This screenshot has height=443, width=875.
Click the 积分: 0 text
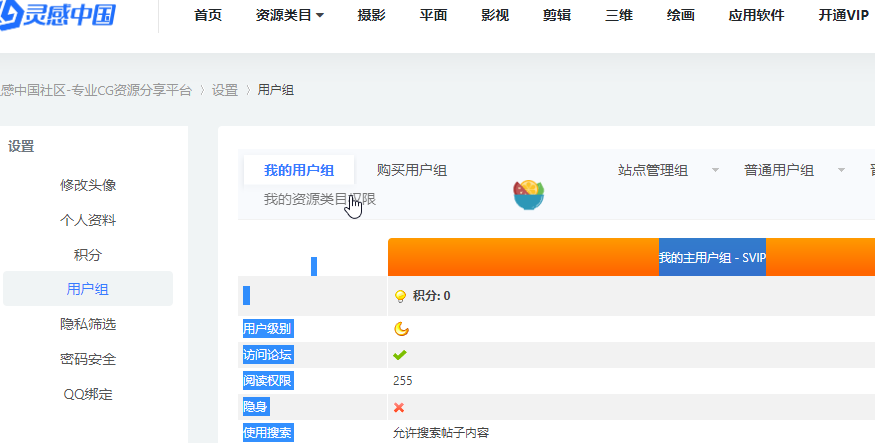pos(431,296)
